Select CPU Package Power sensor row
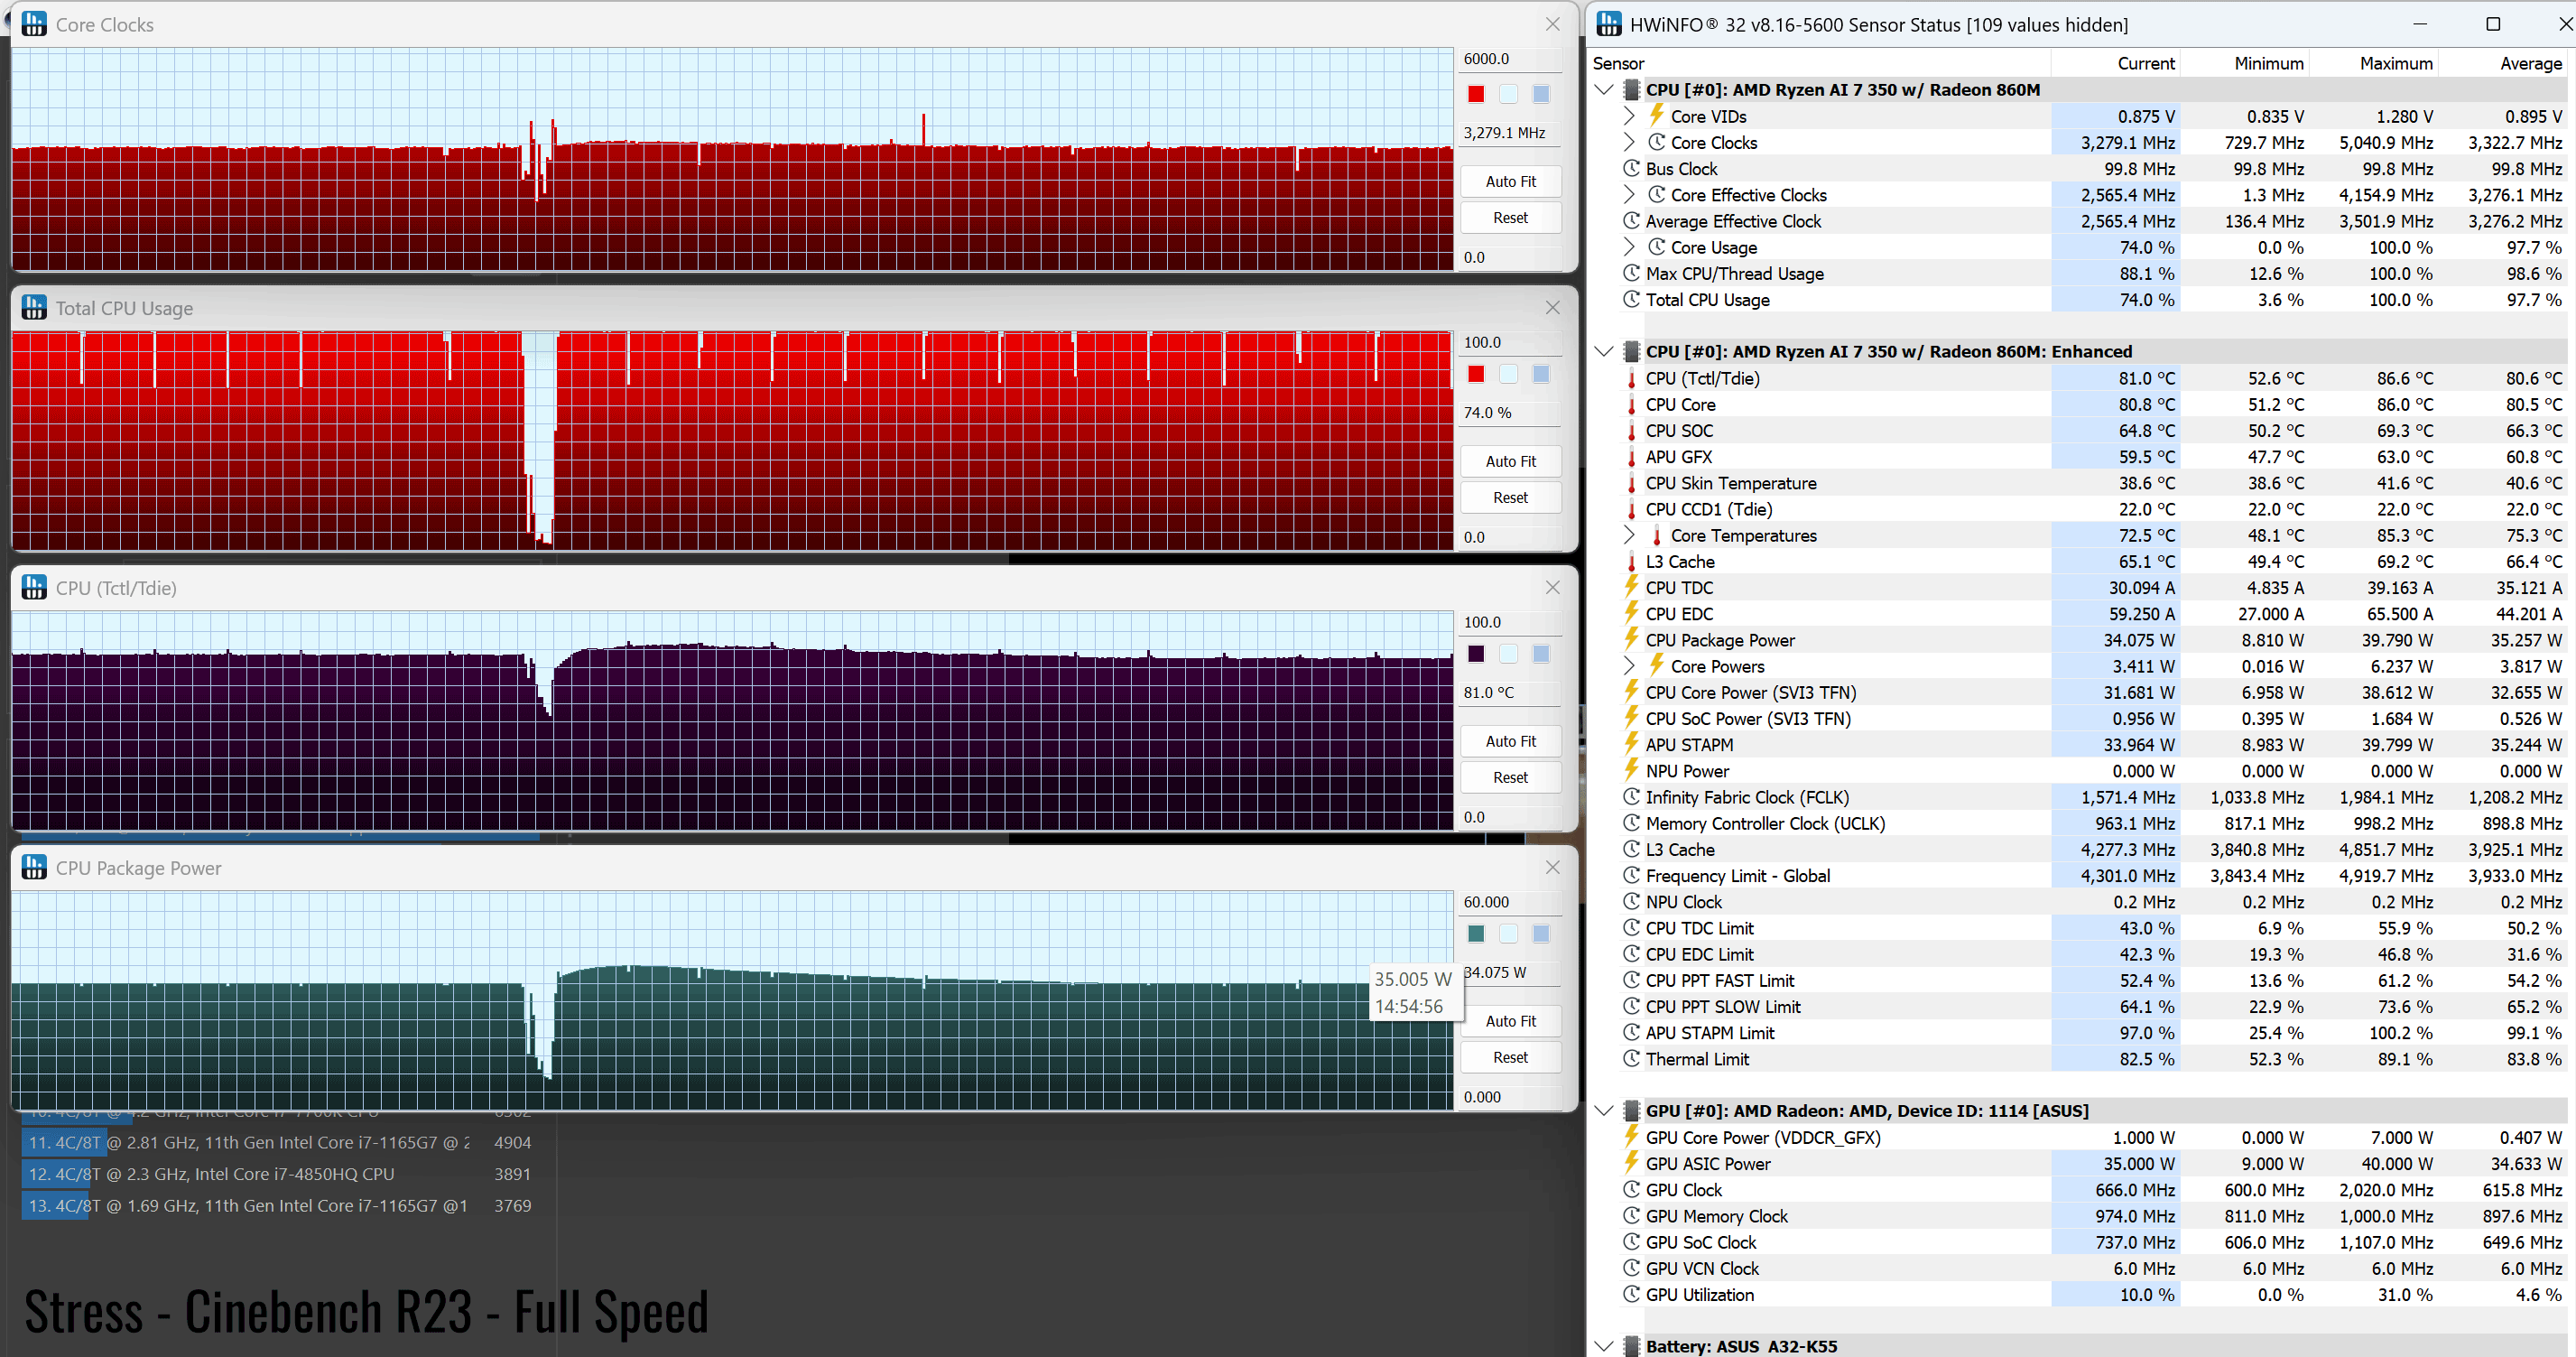 [2078, 640]
